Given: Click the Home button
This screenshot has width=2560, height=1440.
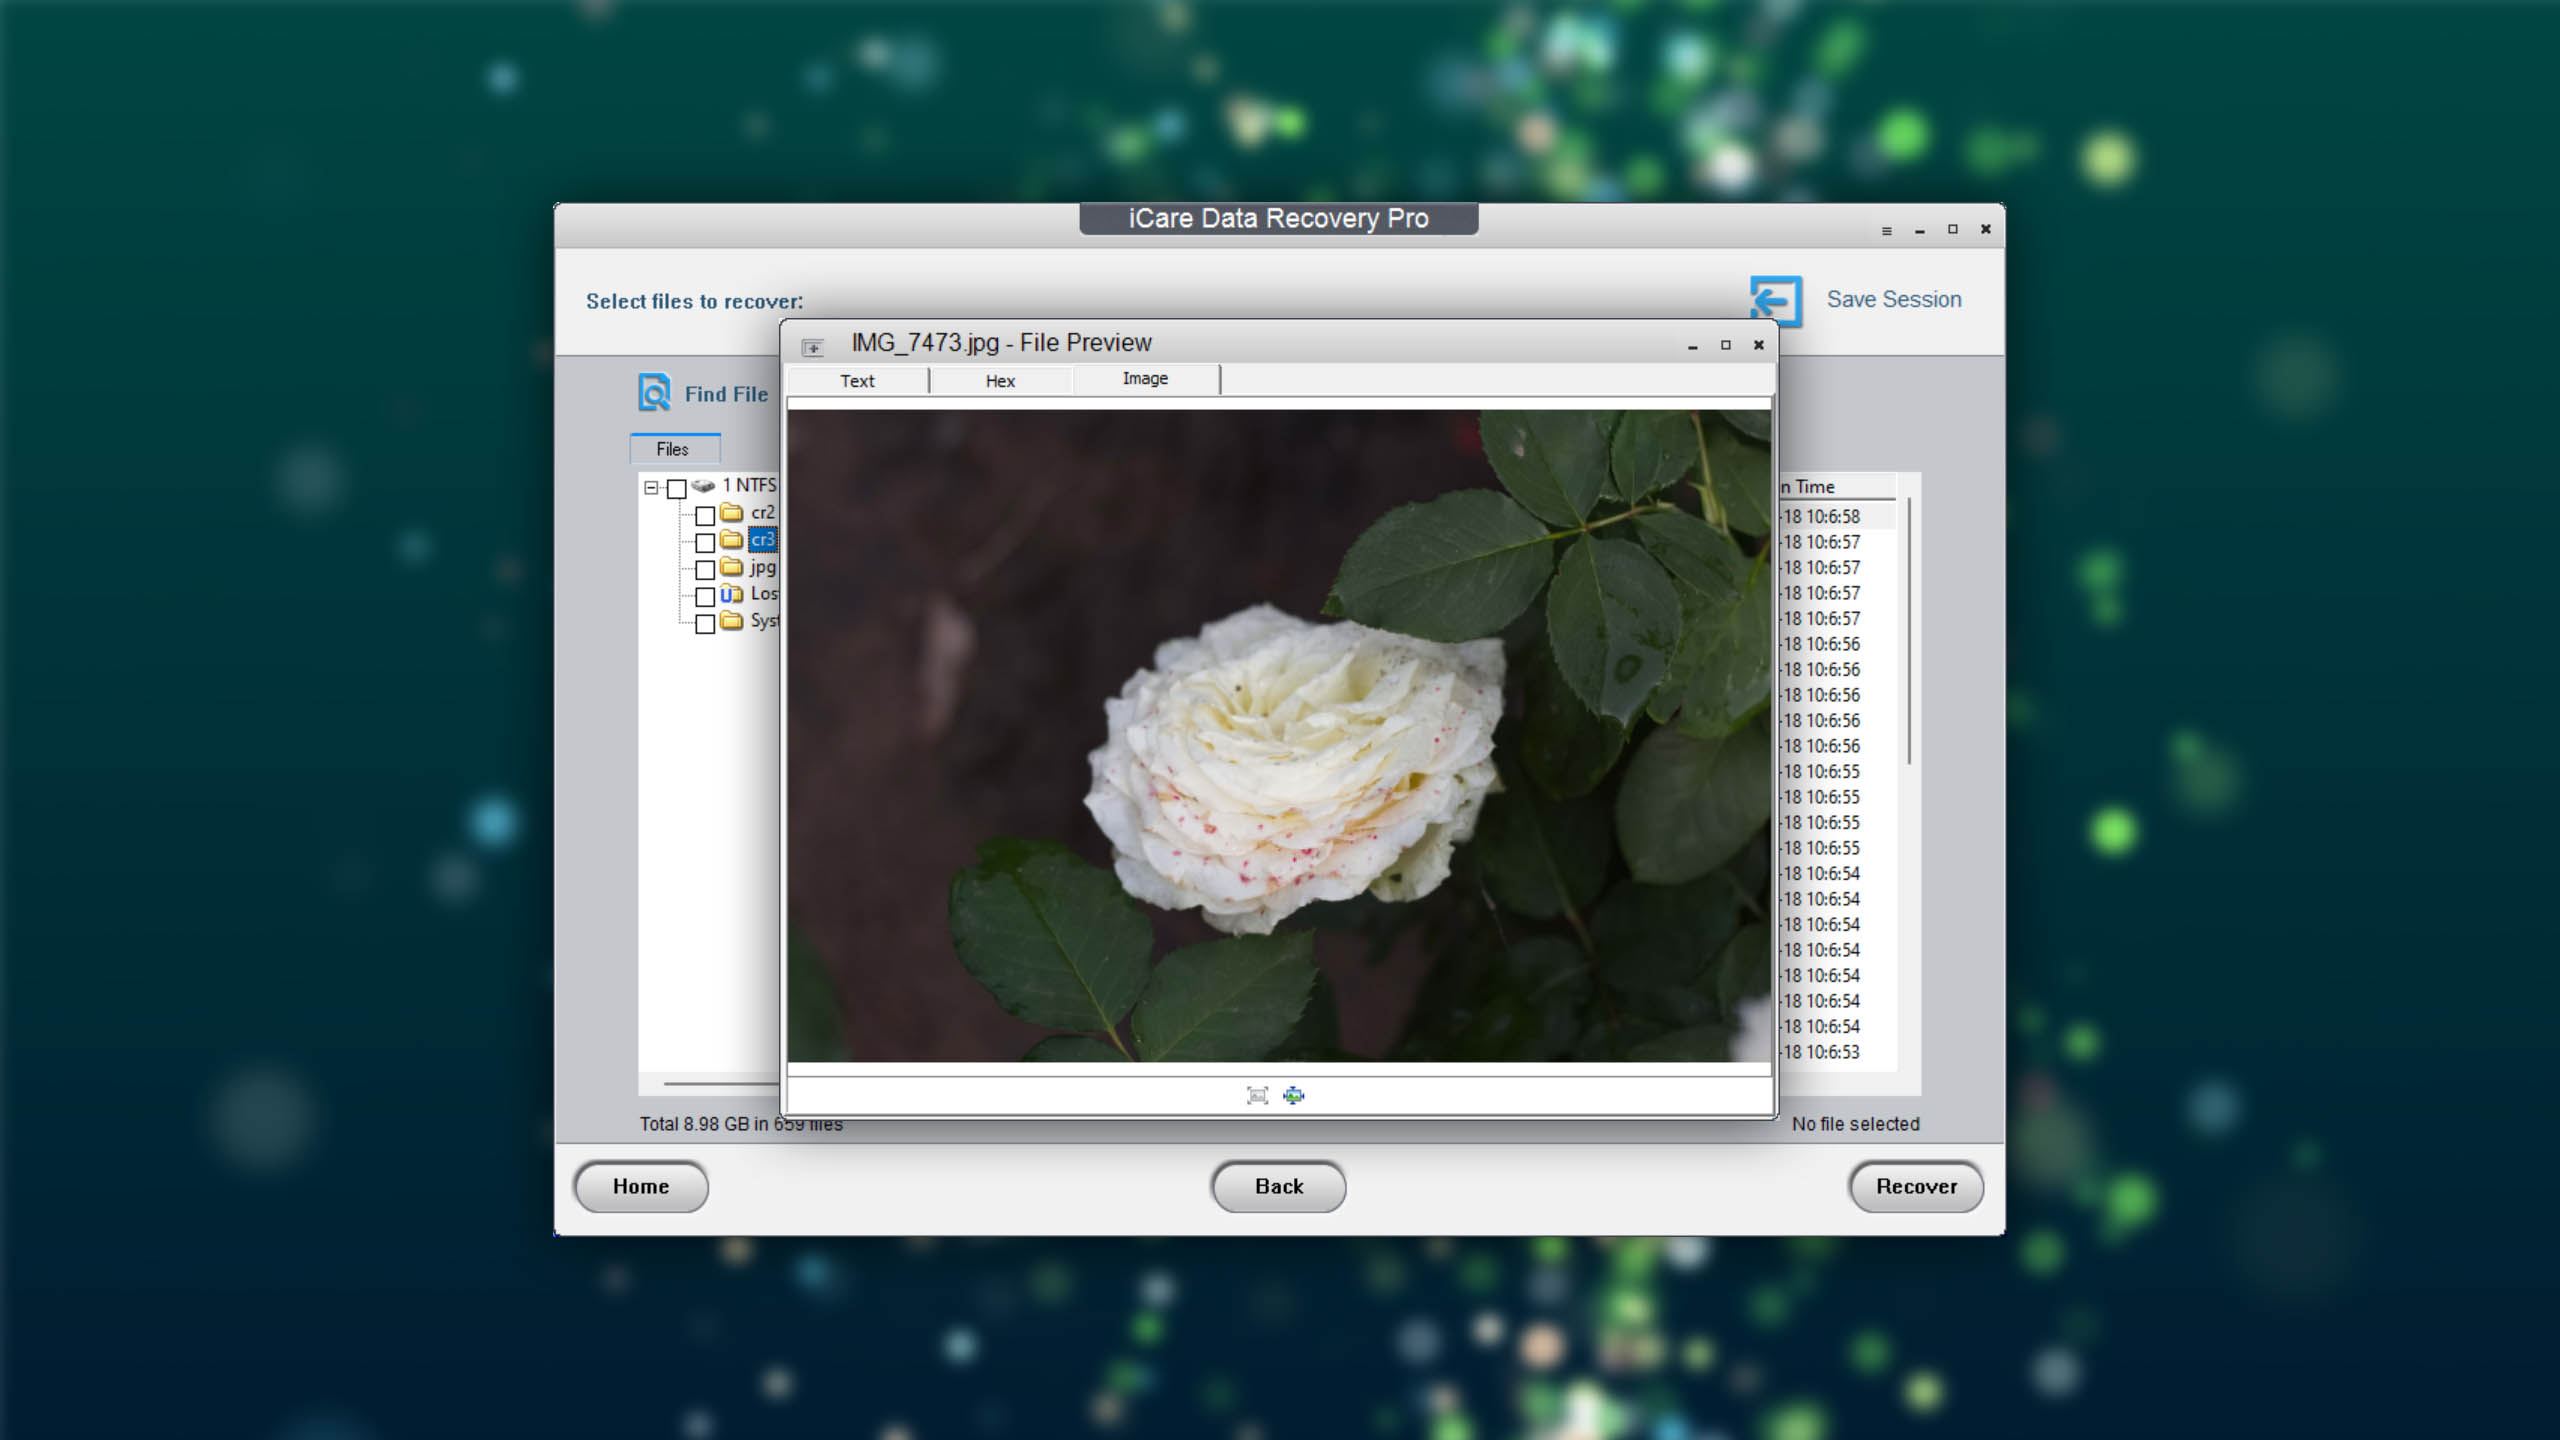Looking at the screenshot, I should pyautogui.click(x=641, y=1186).
